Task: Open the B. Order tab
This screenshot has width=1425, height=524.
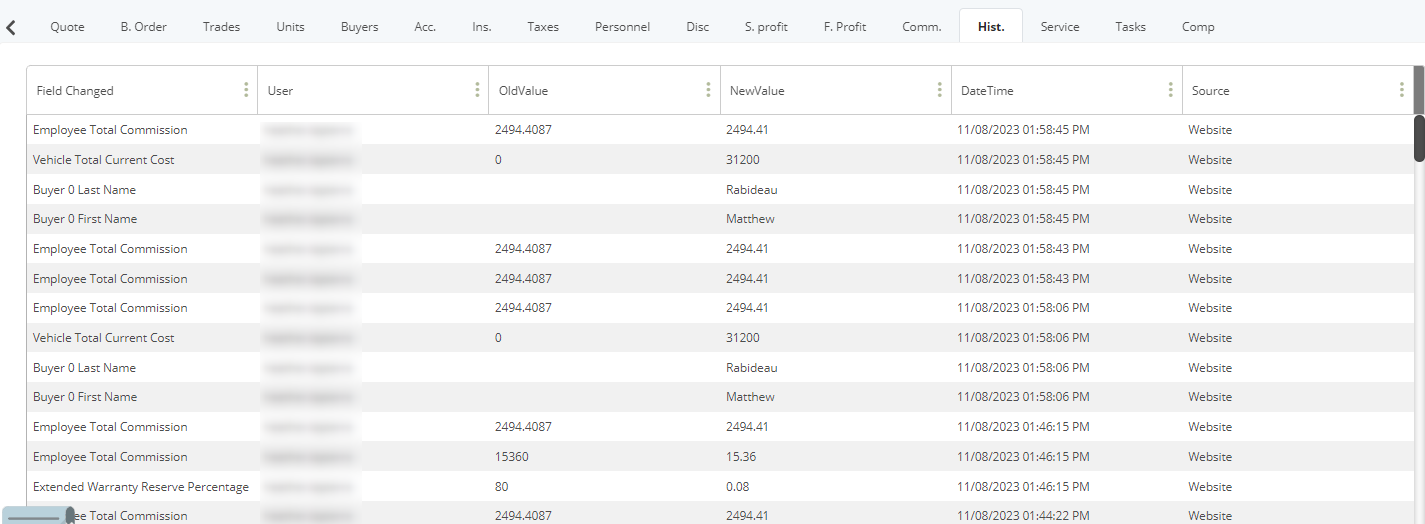Action: point(144,27)
